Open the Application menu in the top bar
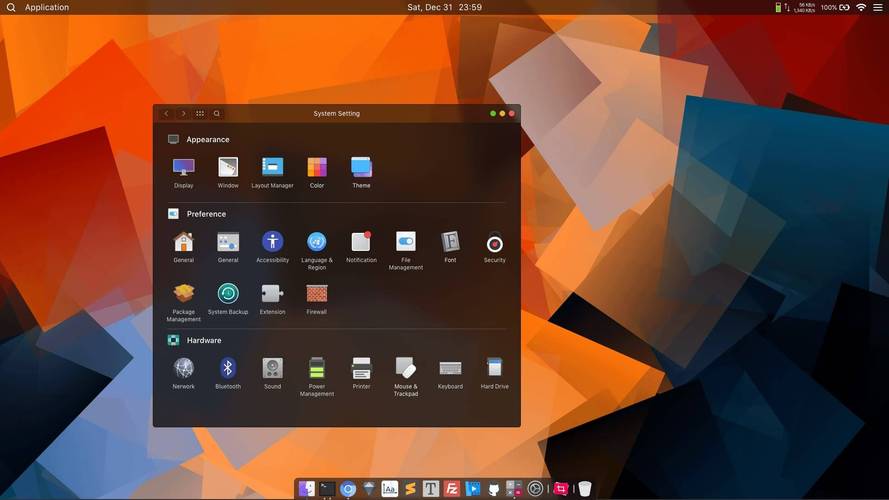This screenshot has width=889, height=500. tap(46, 7)
